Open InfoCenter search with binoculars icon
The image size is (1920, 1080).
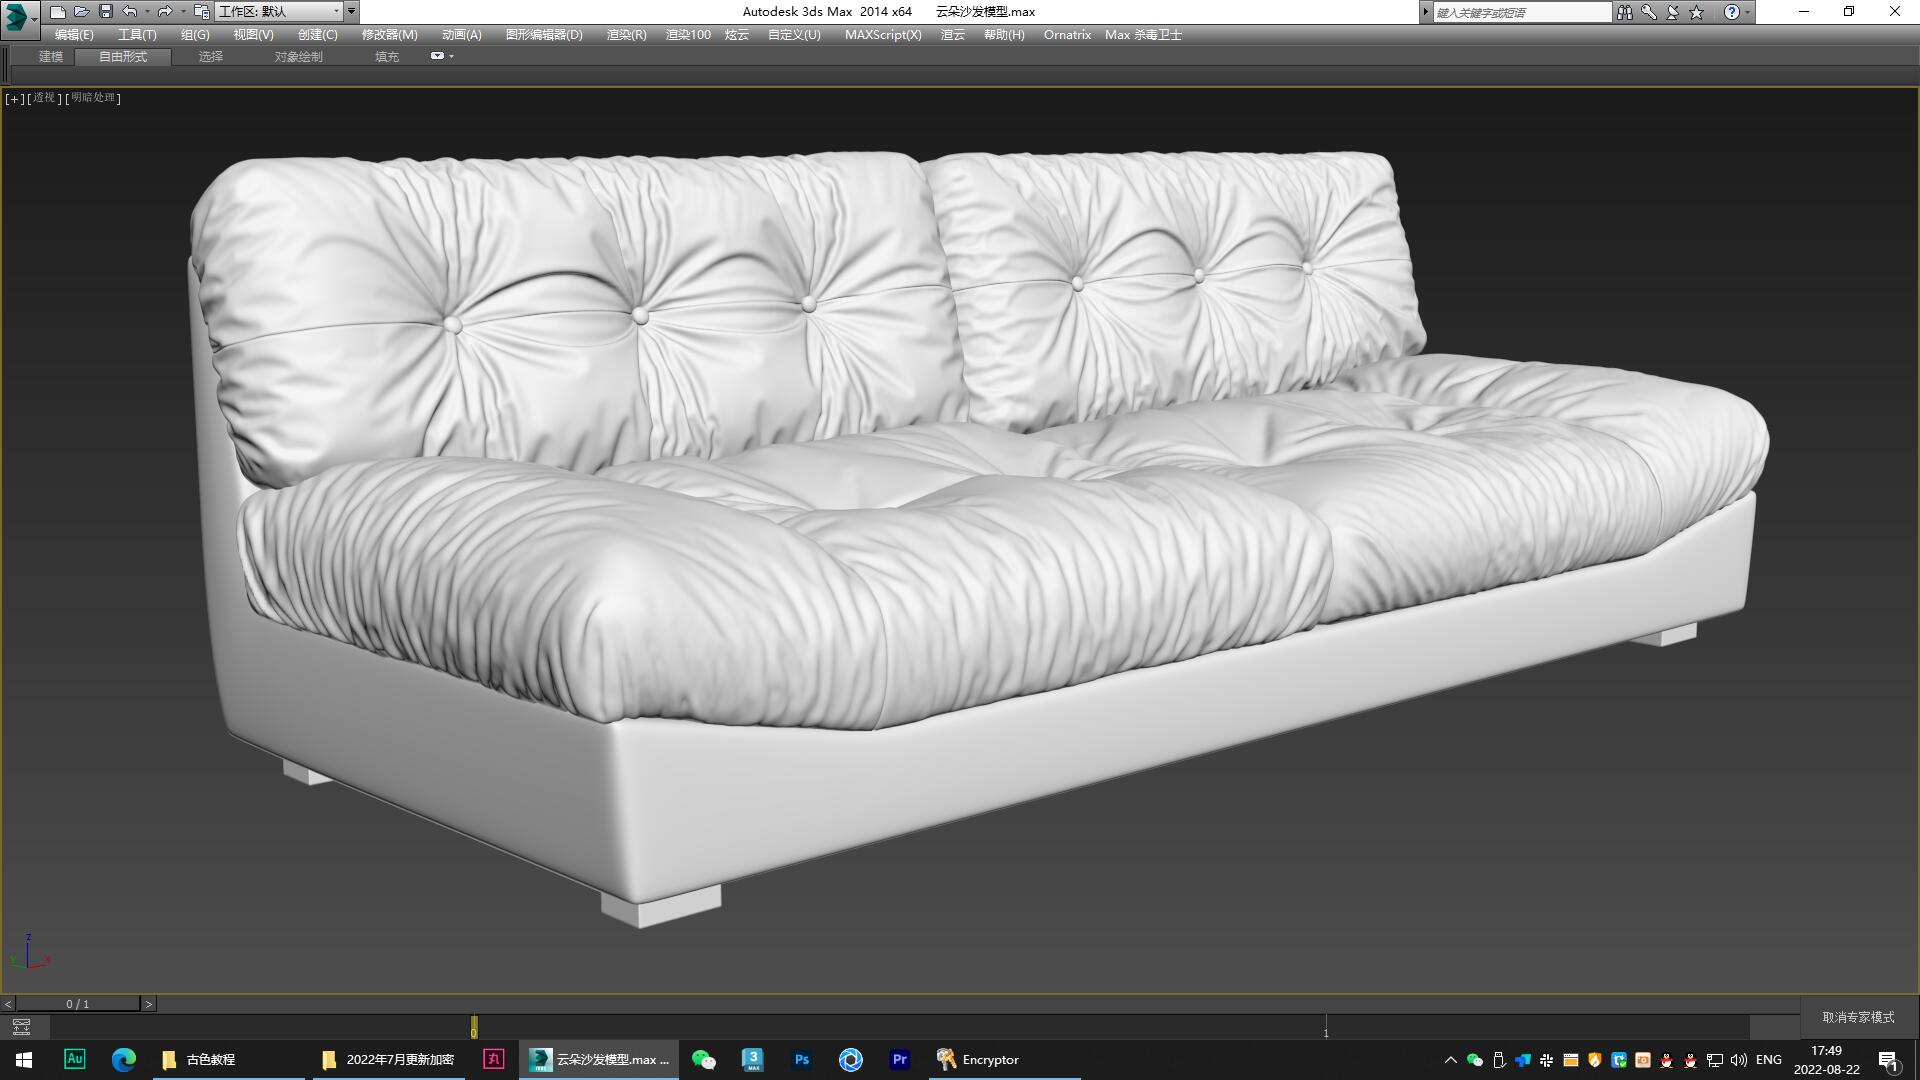click(1624, 12)
